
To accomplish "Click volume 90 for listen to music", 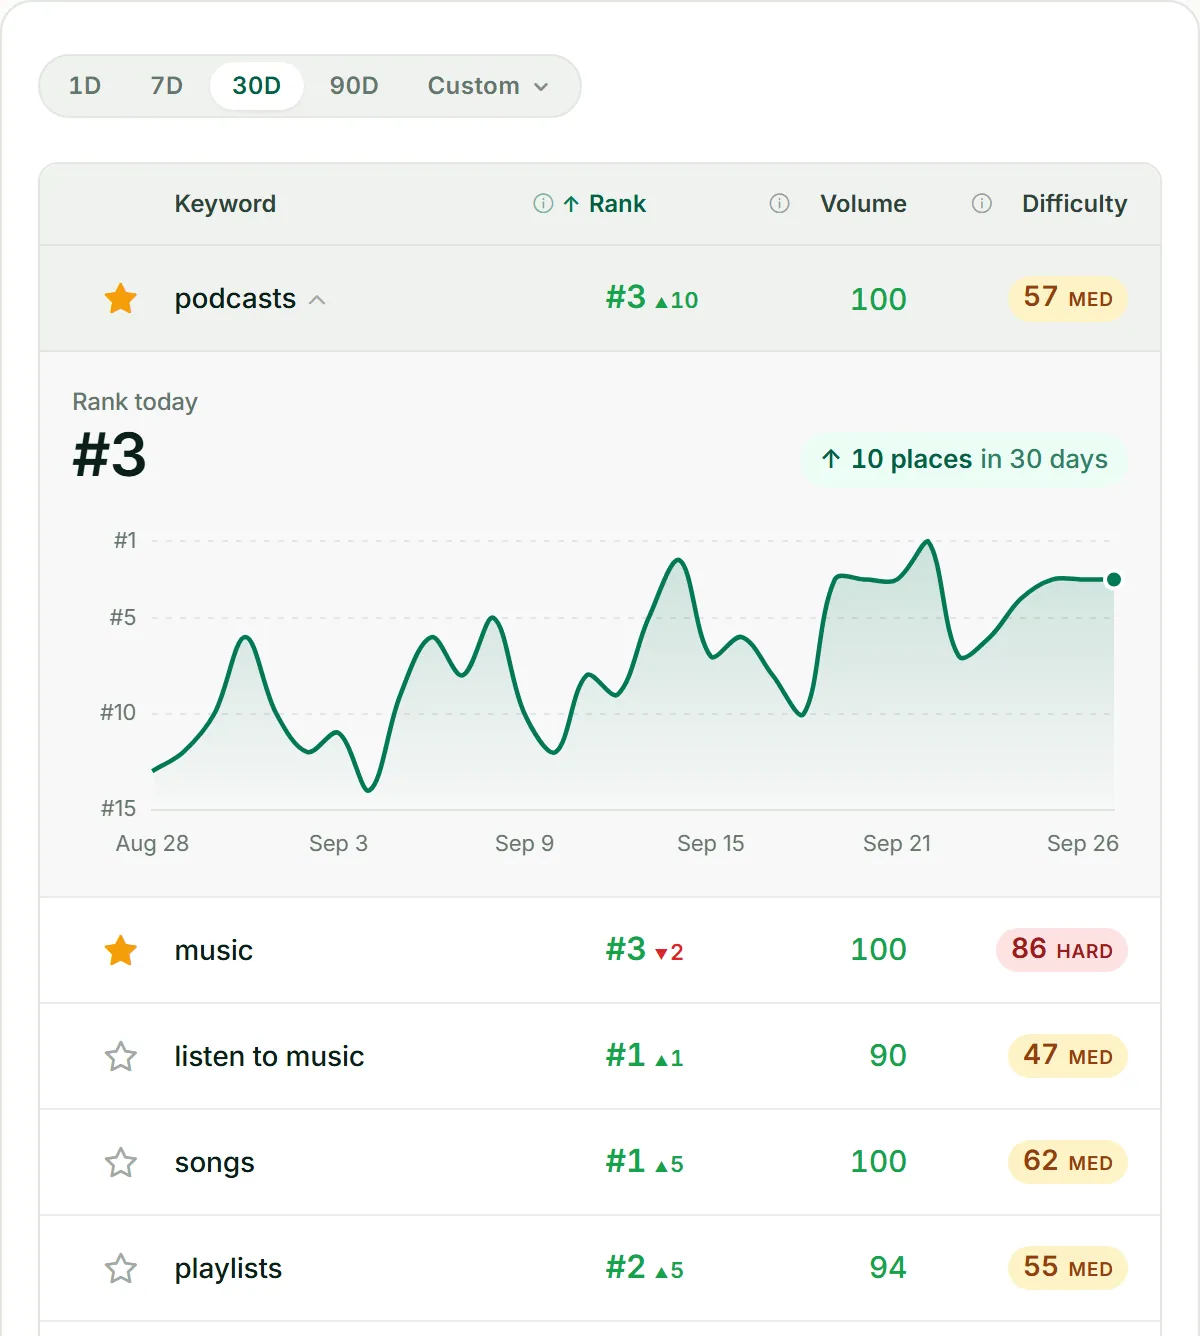I will point(888,1056).
